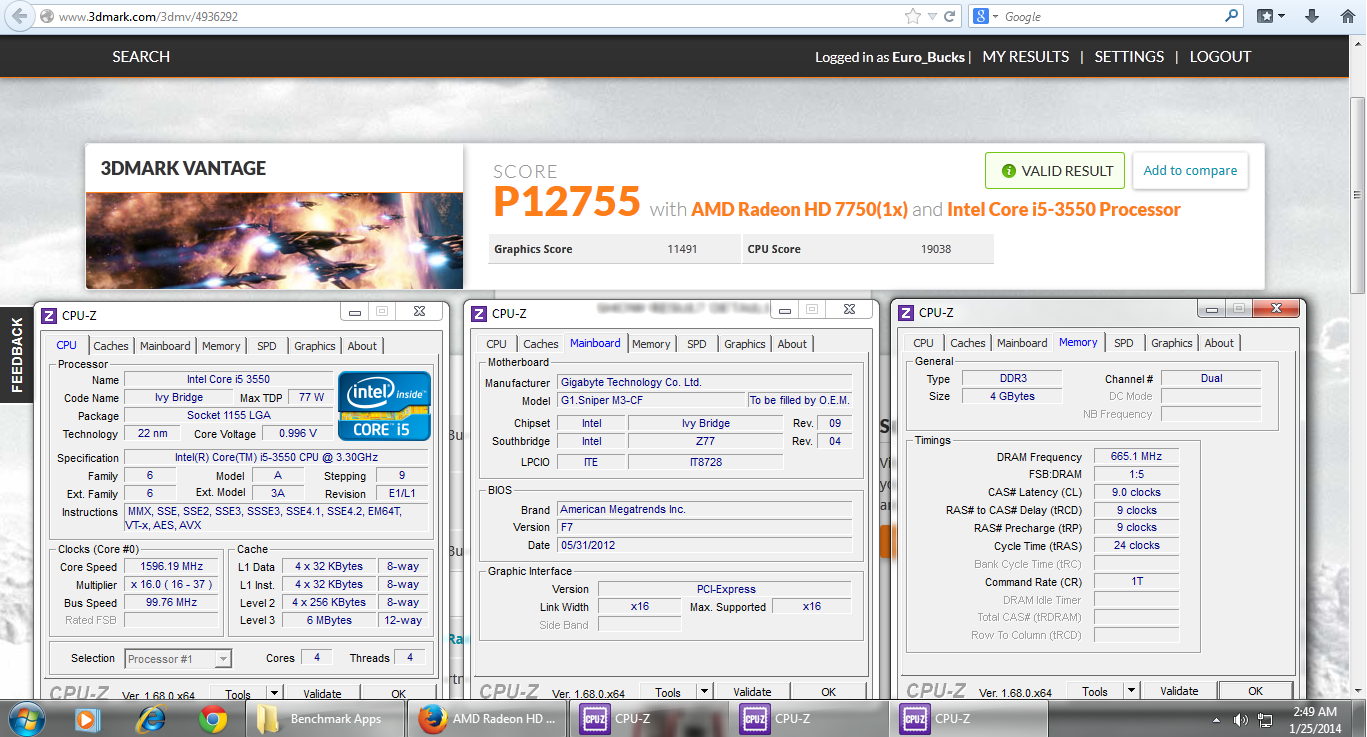This screenshot has width=1367, height=737.
Task: Expand Tools dropdown arrow in middle CPU-Z
Action: (704, 691)
